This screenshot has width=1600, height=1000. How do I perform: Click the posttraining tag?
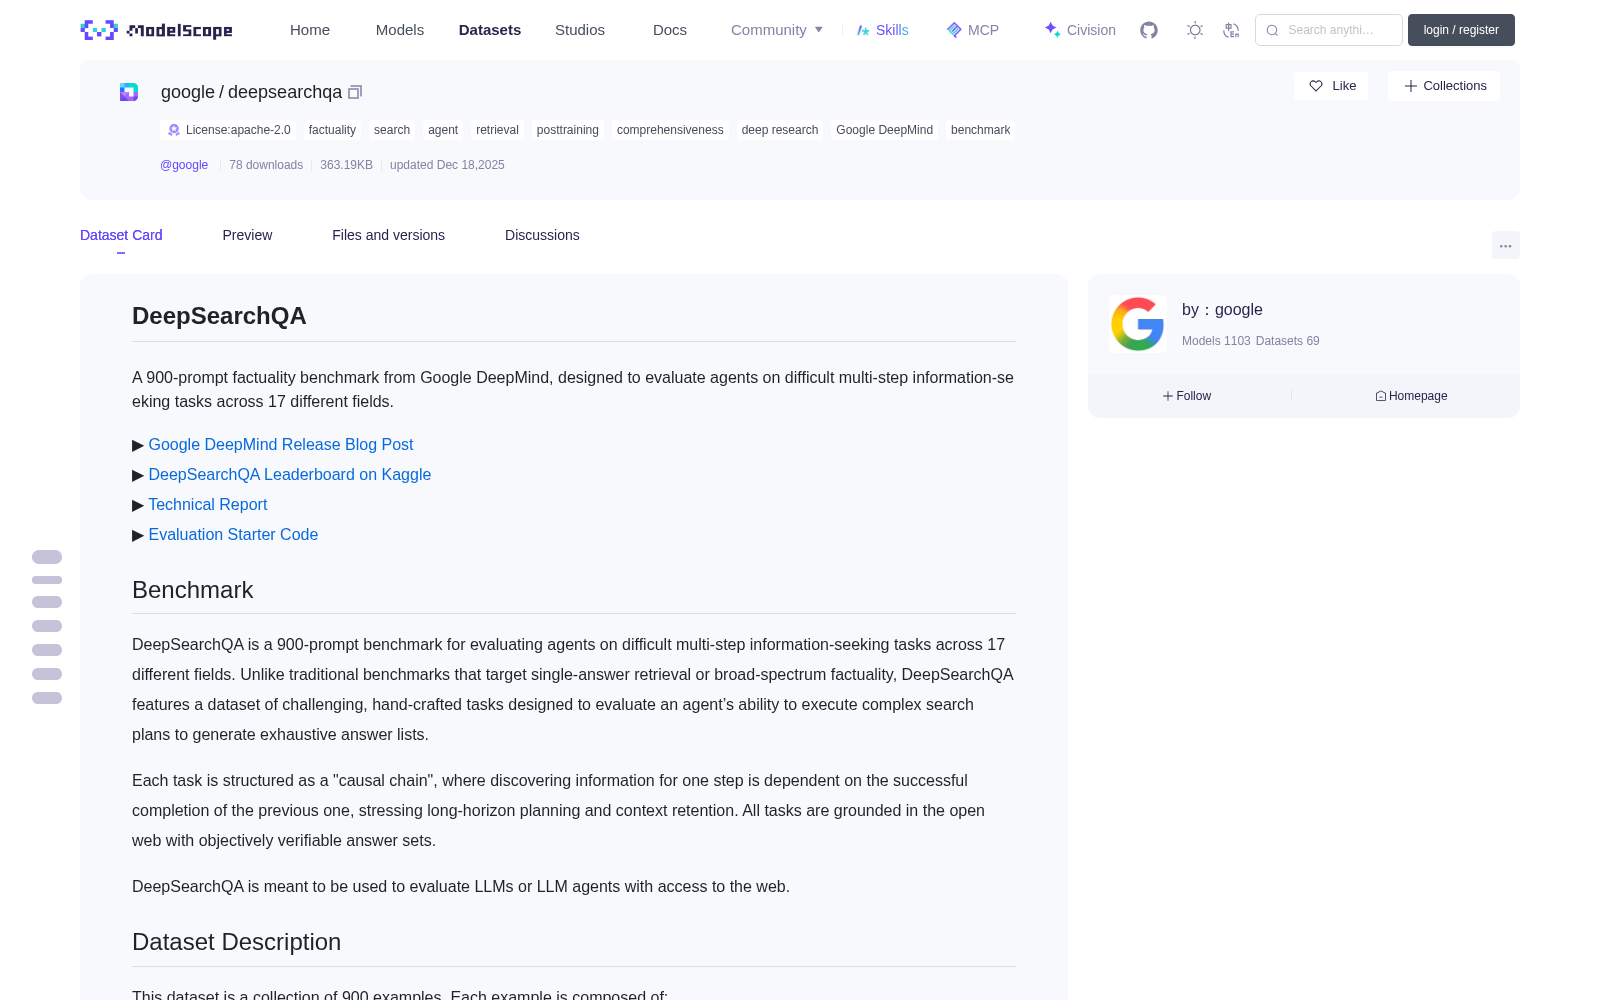[568, 130]
